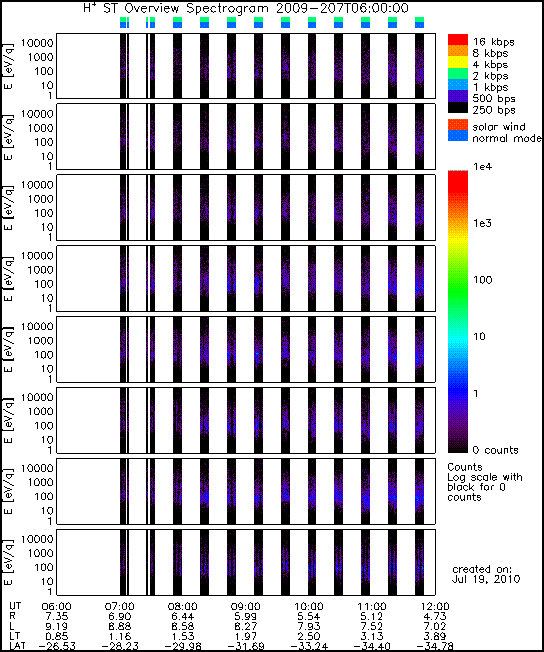Viewport: 544px width, 652px height.
Task: Click the 07:00 UT time label
Action: [x=120, y=607]
